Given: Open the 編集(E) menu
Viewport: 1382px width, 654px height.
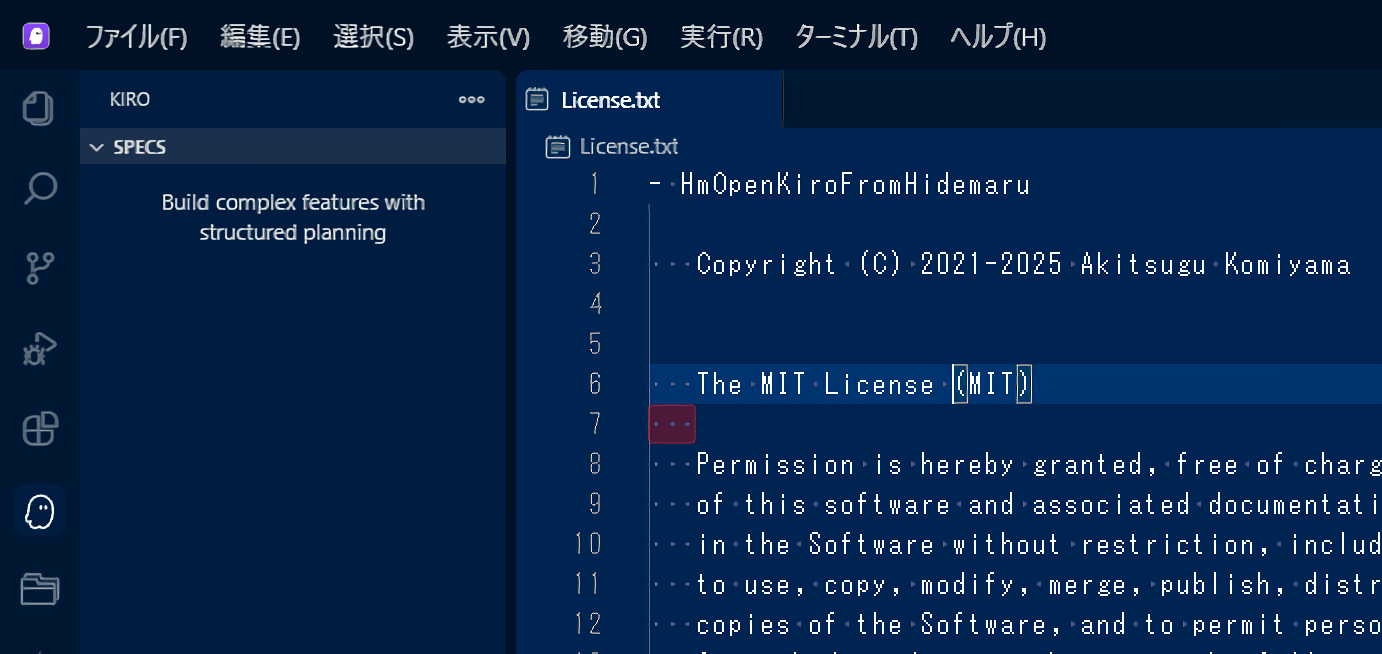Looking at the screenshot, I should point(260,38).
